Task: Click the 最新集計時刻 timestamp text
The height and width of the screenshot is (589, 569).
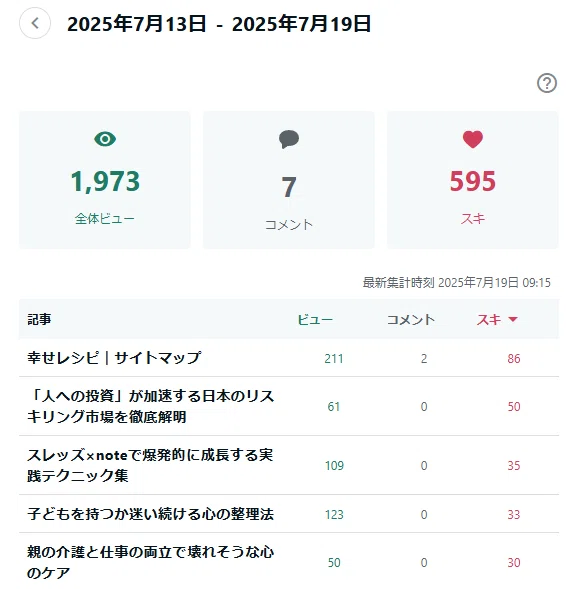Action: (456, 282)
